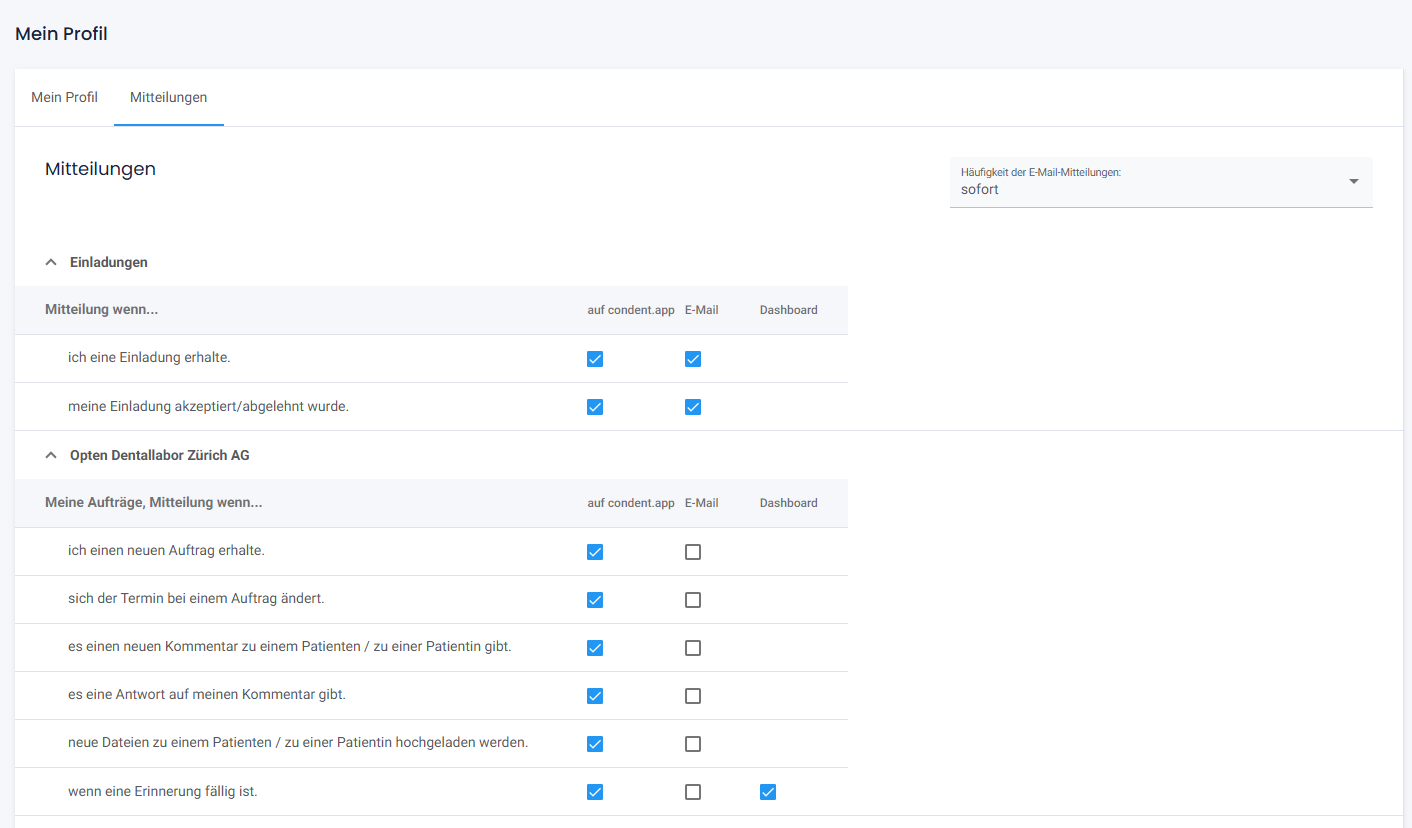1412x828 pixels.
Task: Enable E-Mail for 'sich der Termin ändert'
Action: pyautogui.click(x=693, y=600)
